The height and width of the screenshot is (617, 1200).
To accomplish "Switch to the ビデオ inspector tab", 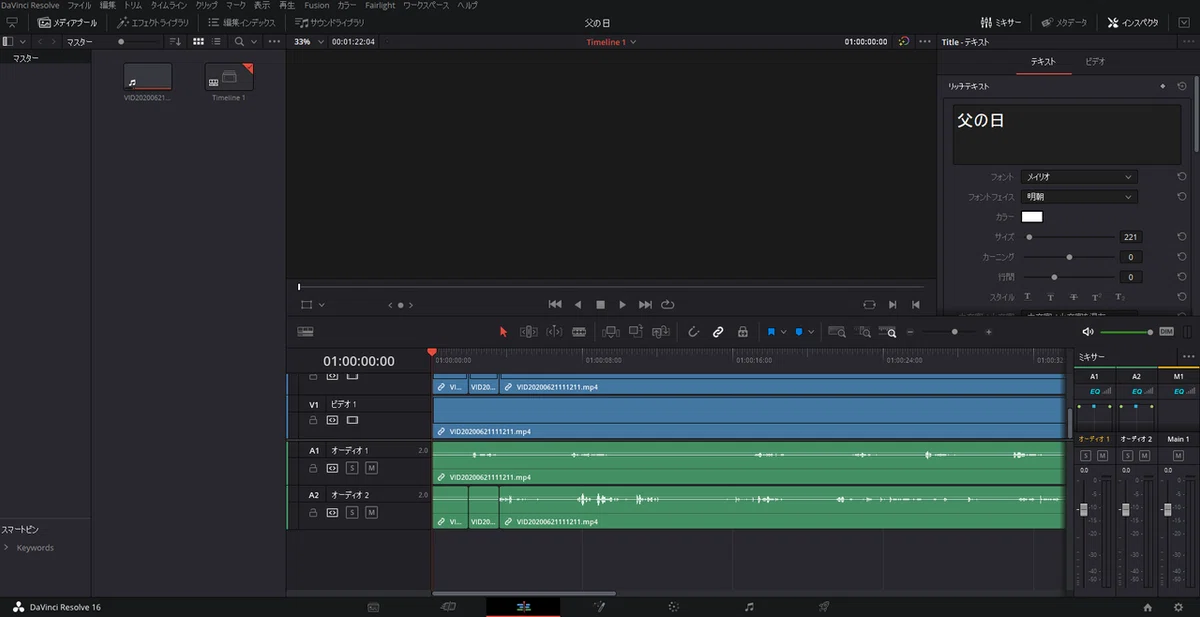I will click(x=1095, y=62).
